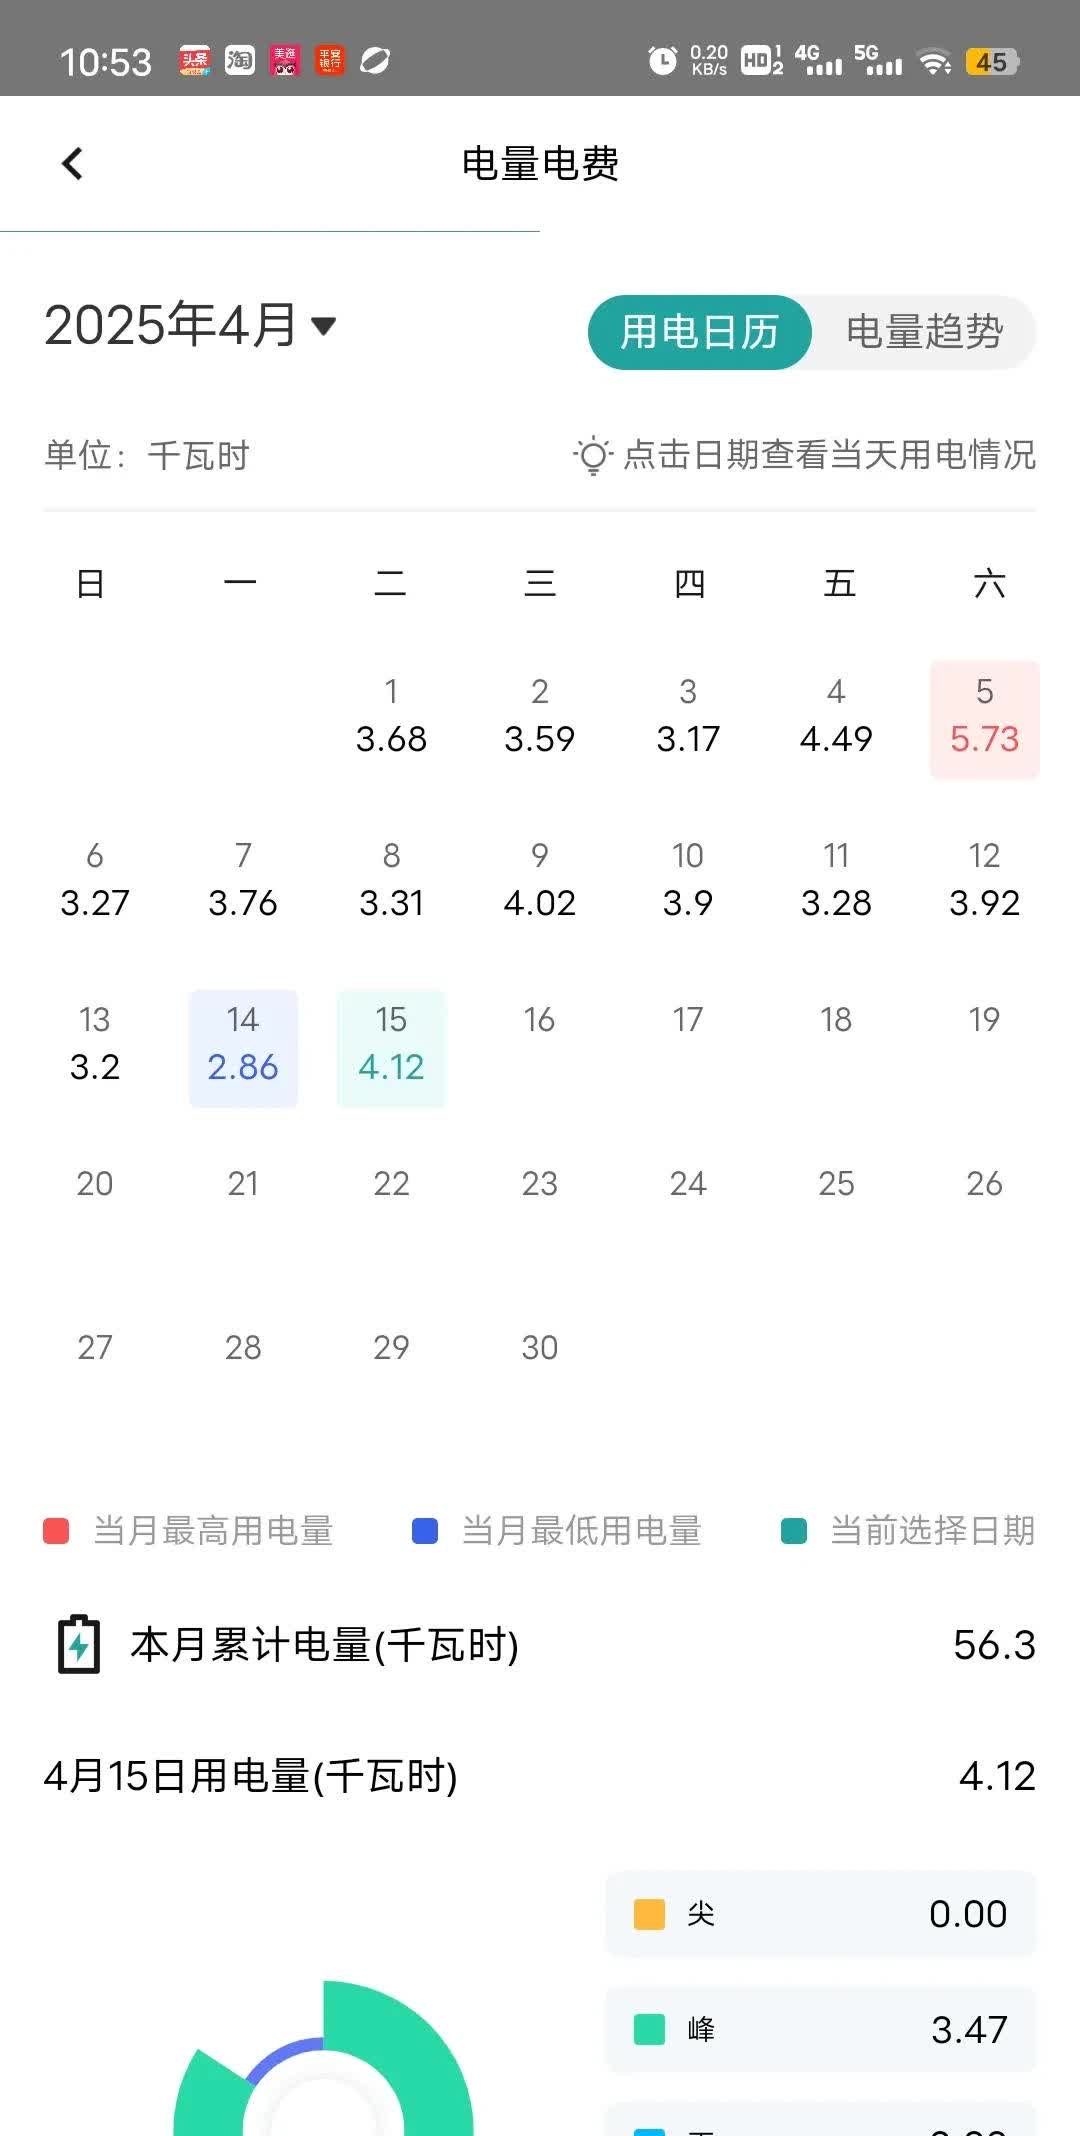The image size is (1080, 2136).
Task: Select April 7 with 3.76 usage
Action: pos(243,881)
